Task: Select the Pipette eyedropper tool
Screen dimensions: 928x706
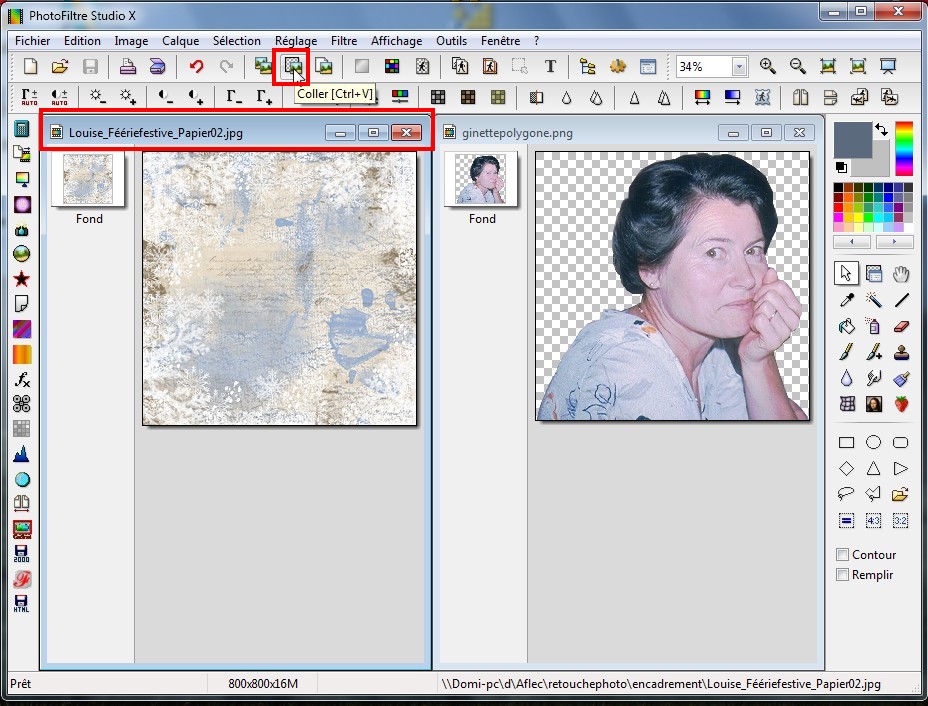Action: [847, 299]
